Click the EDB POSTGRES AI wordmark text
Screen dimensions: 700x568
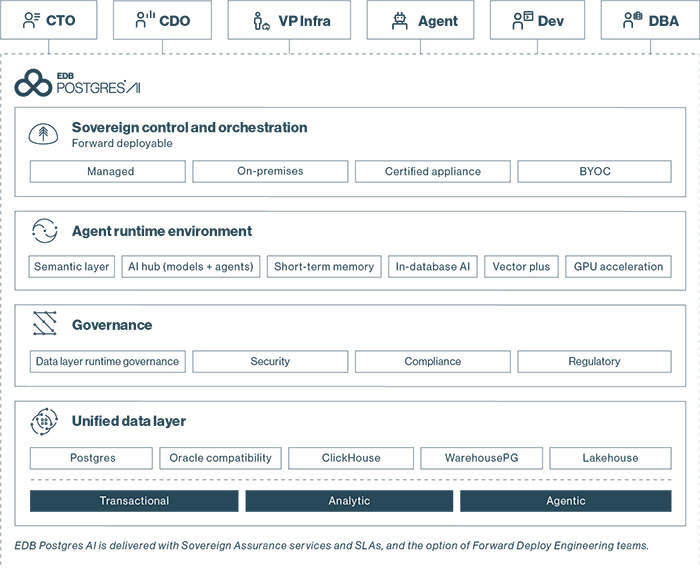[99, 84]
